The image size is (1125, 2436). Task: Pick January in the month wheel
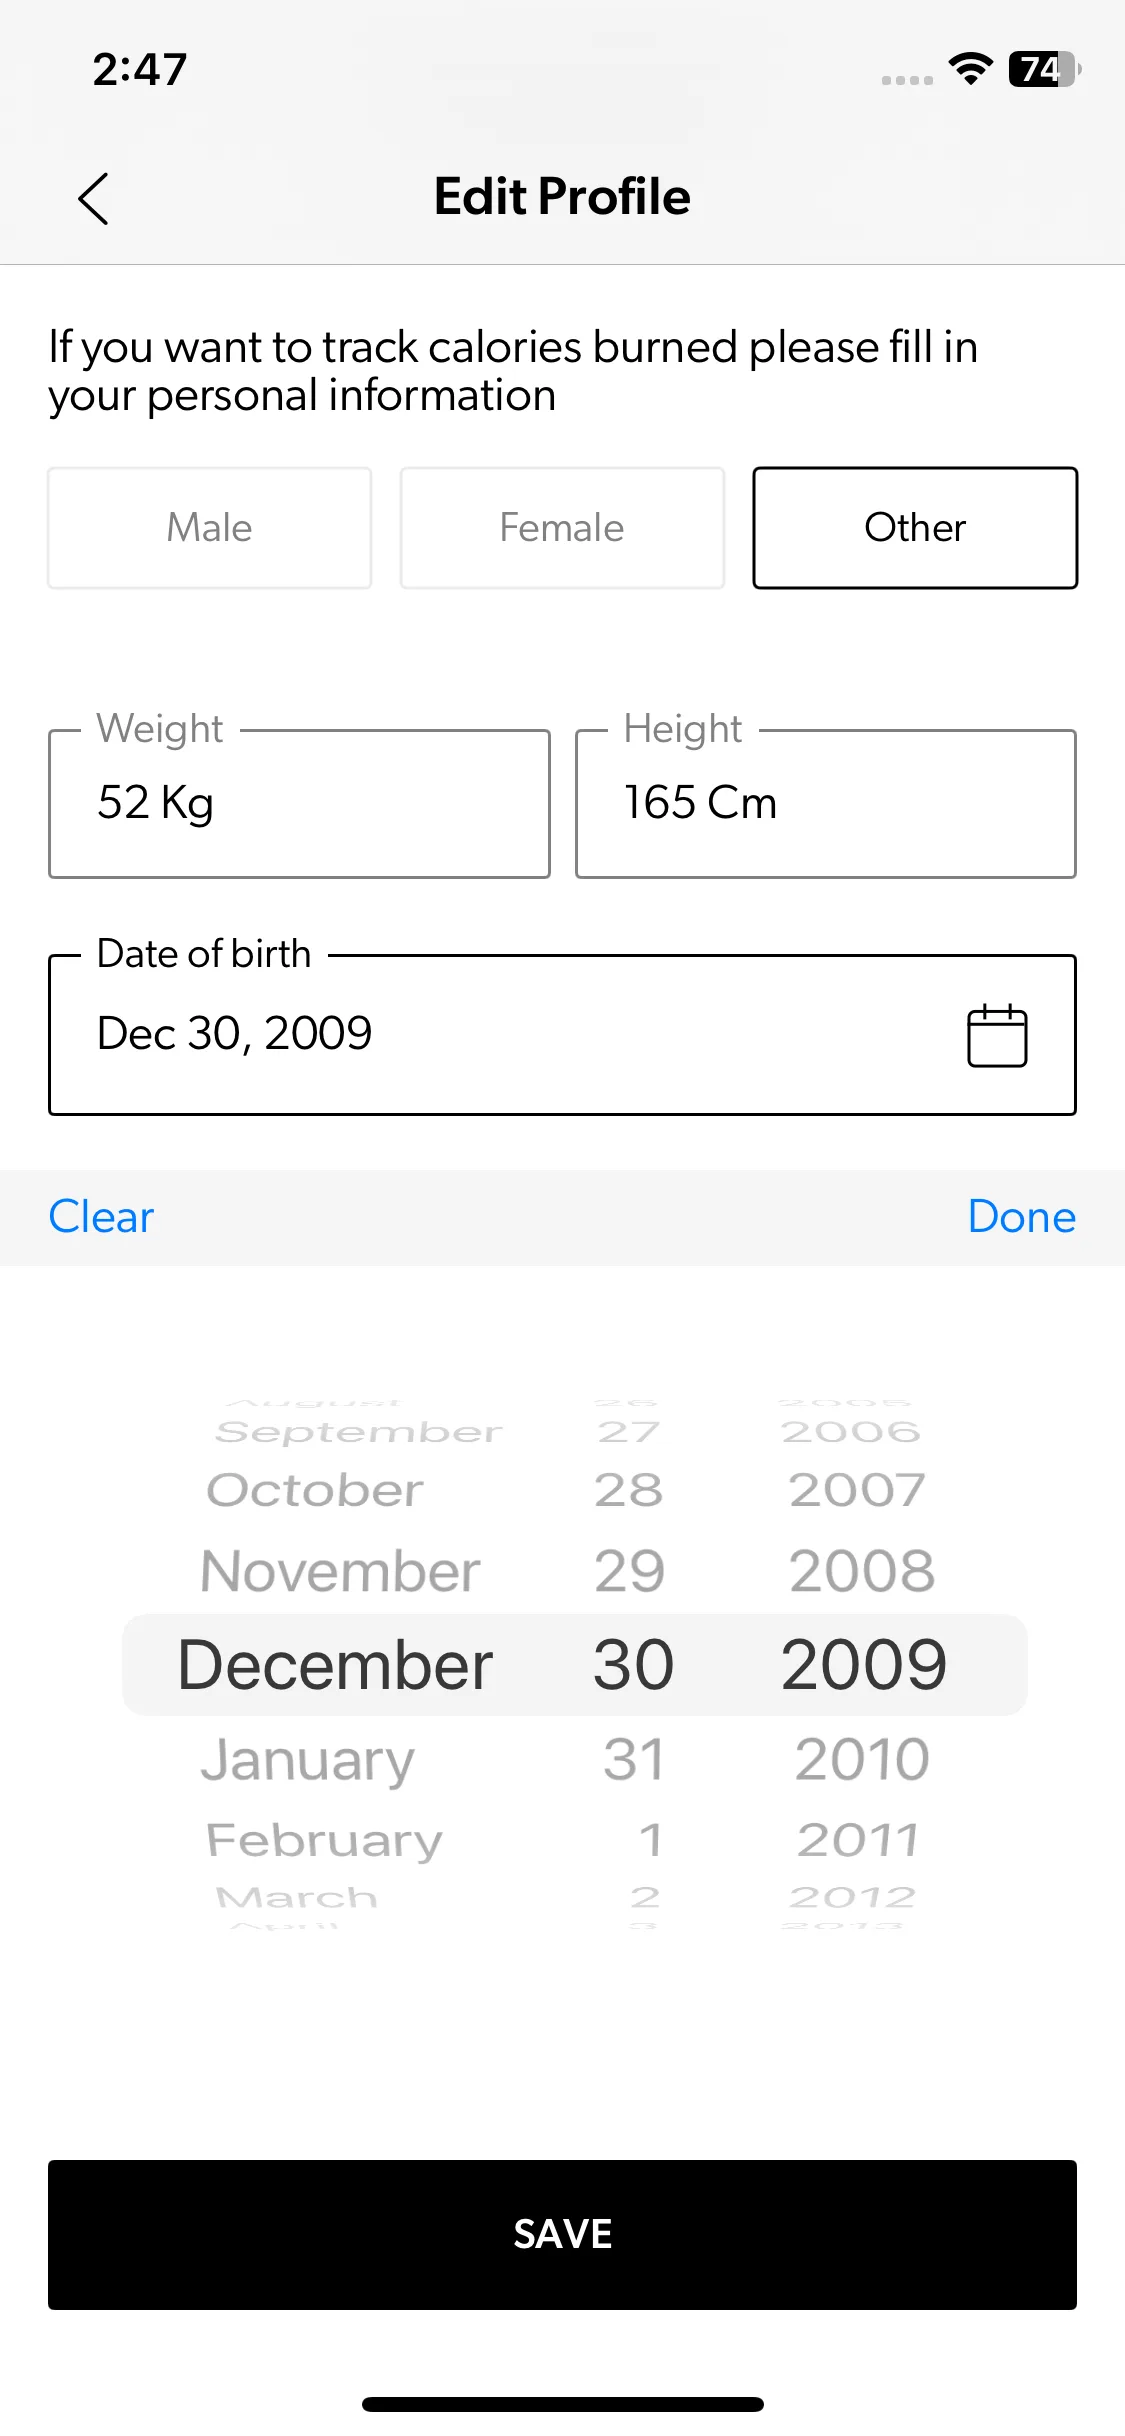click(x=308, y=1759)
